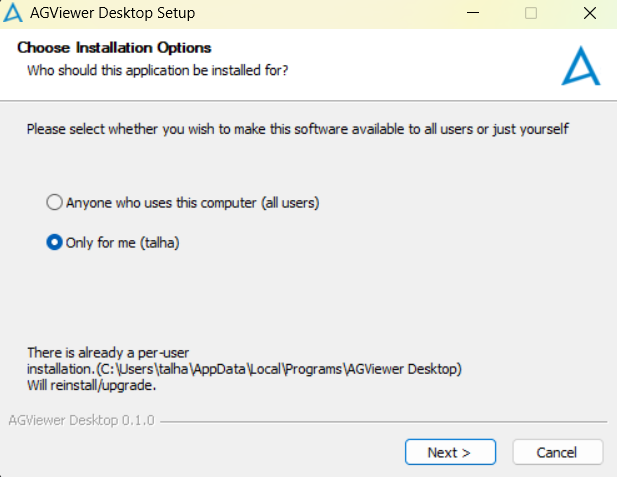This screenshot has height=477, width=617.
Task: Cancel the installation
Action: click(x=557, y=452)
